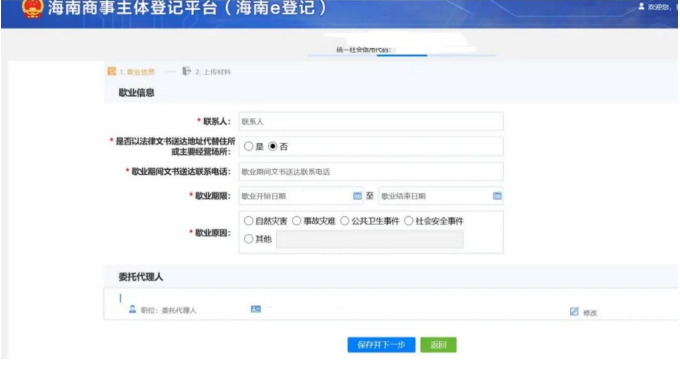Click the 歇业信息 section heading
This screenshot has width=680, height=381.
click(x=137, y=93)
